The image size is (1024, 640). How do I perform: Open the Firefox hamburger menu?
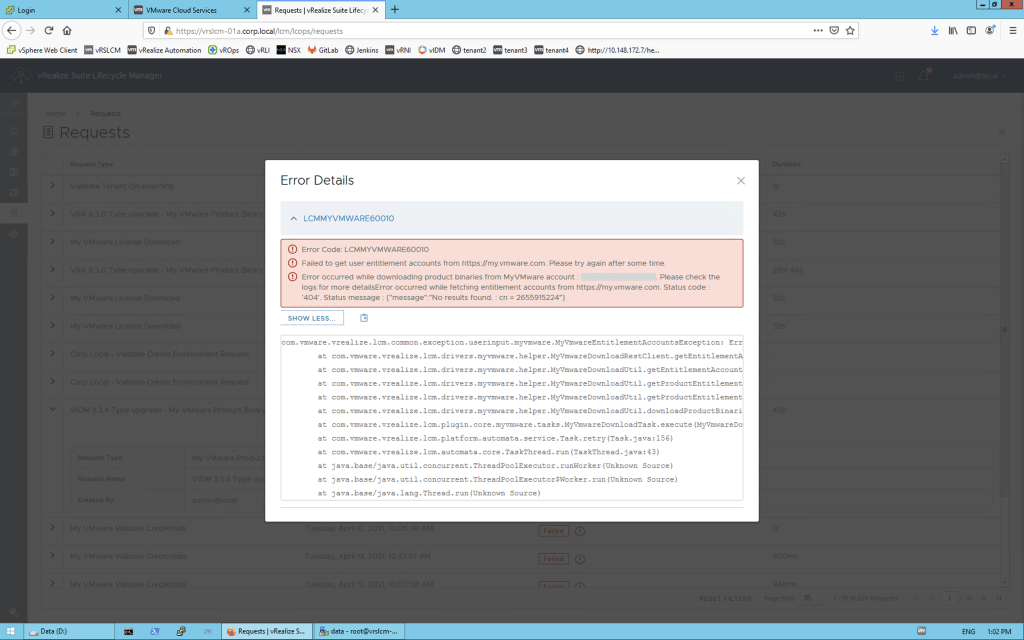(1010, 30)
